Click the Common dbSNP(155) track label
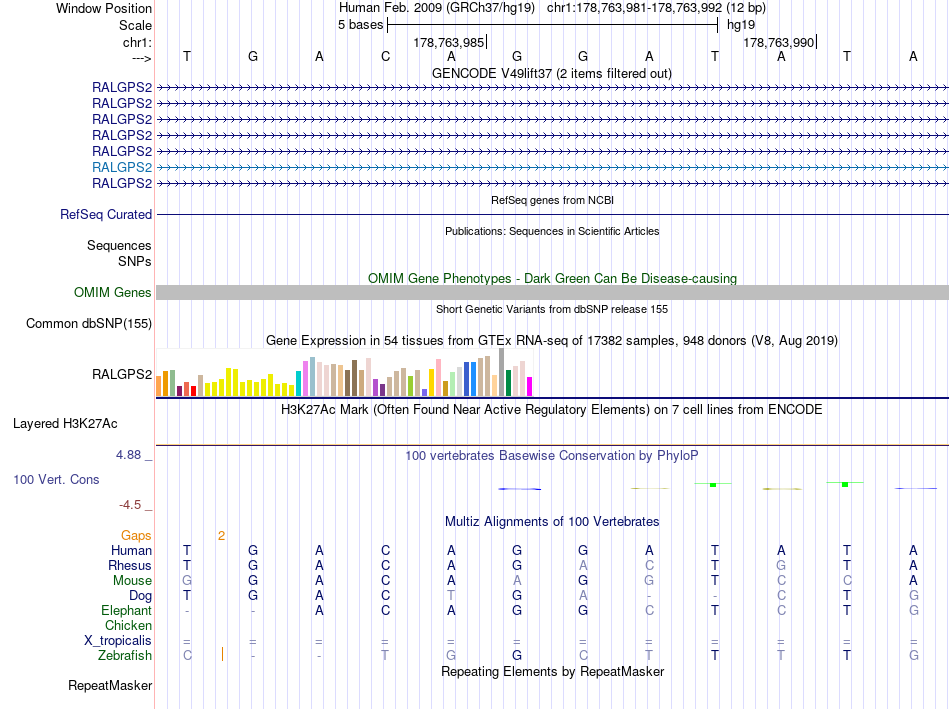The image size is (950, 709). [89, 324]
